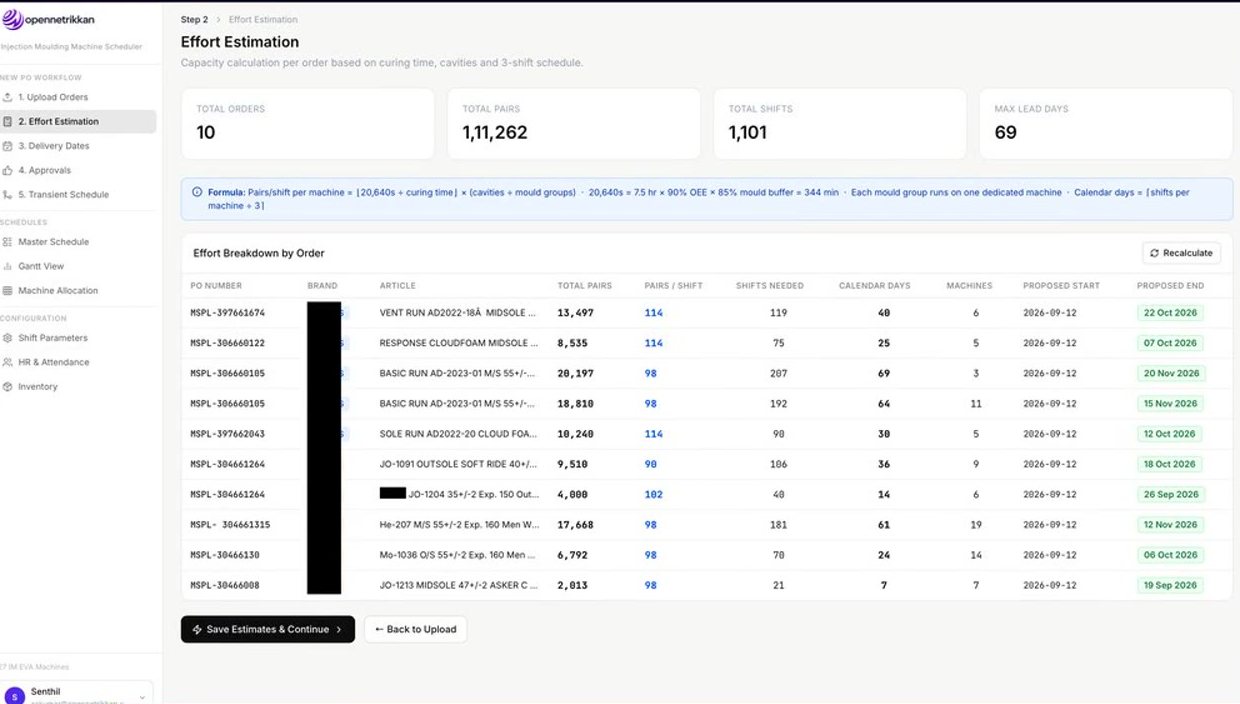The height and width of the screenshot is (704, 1240).
Task: Open Inventory configuration
Action: (x=78, y=387)
